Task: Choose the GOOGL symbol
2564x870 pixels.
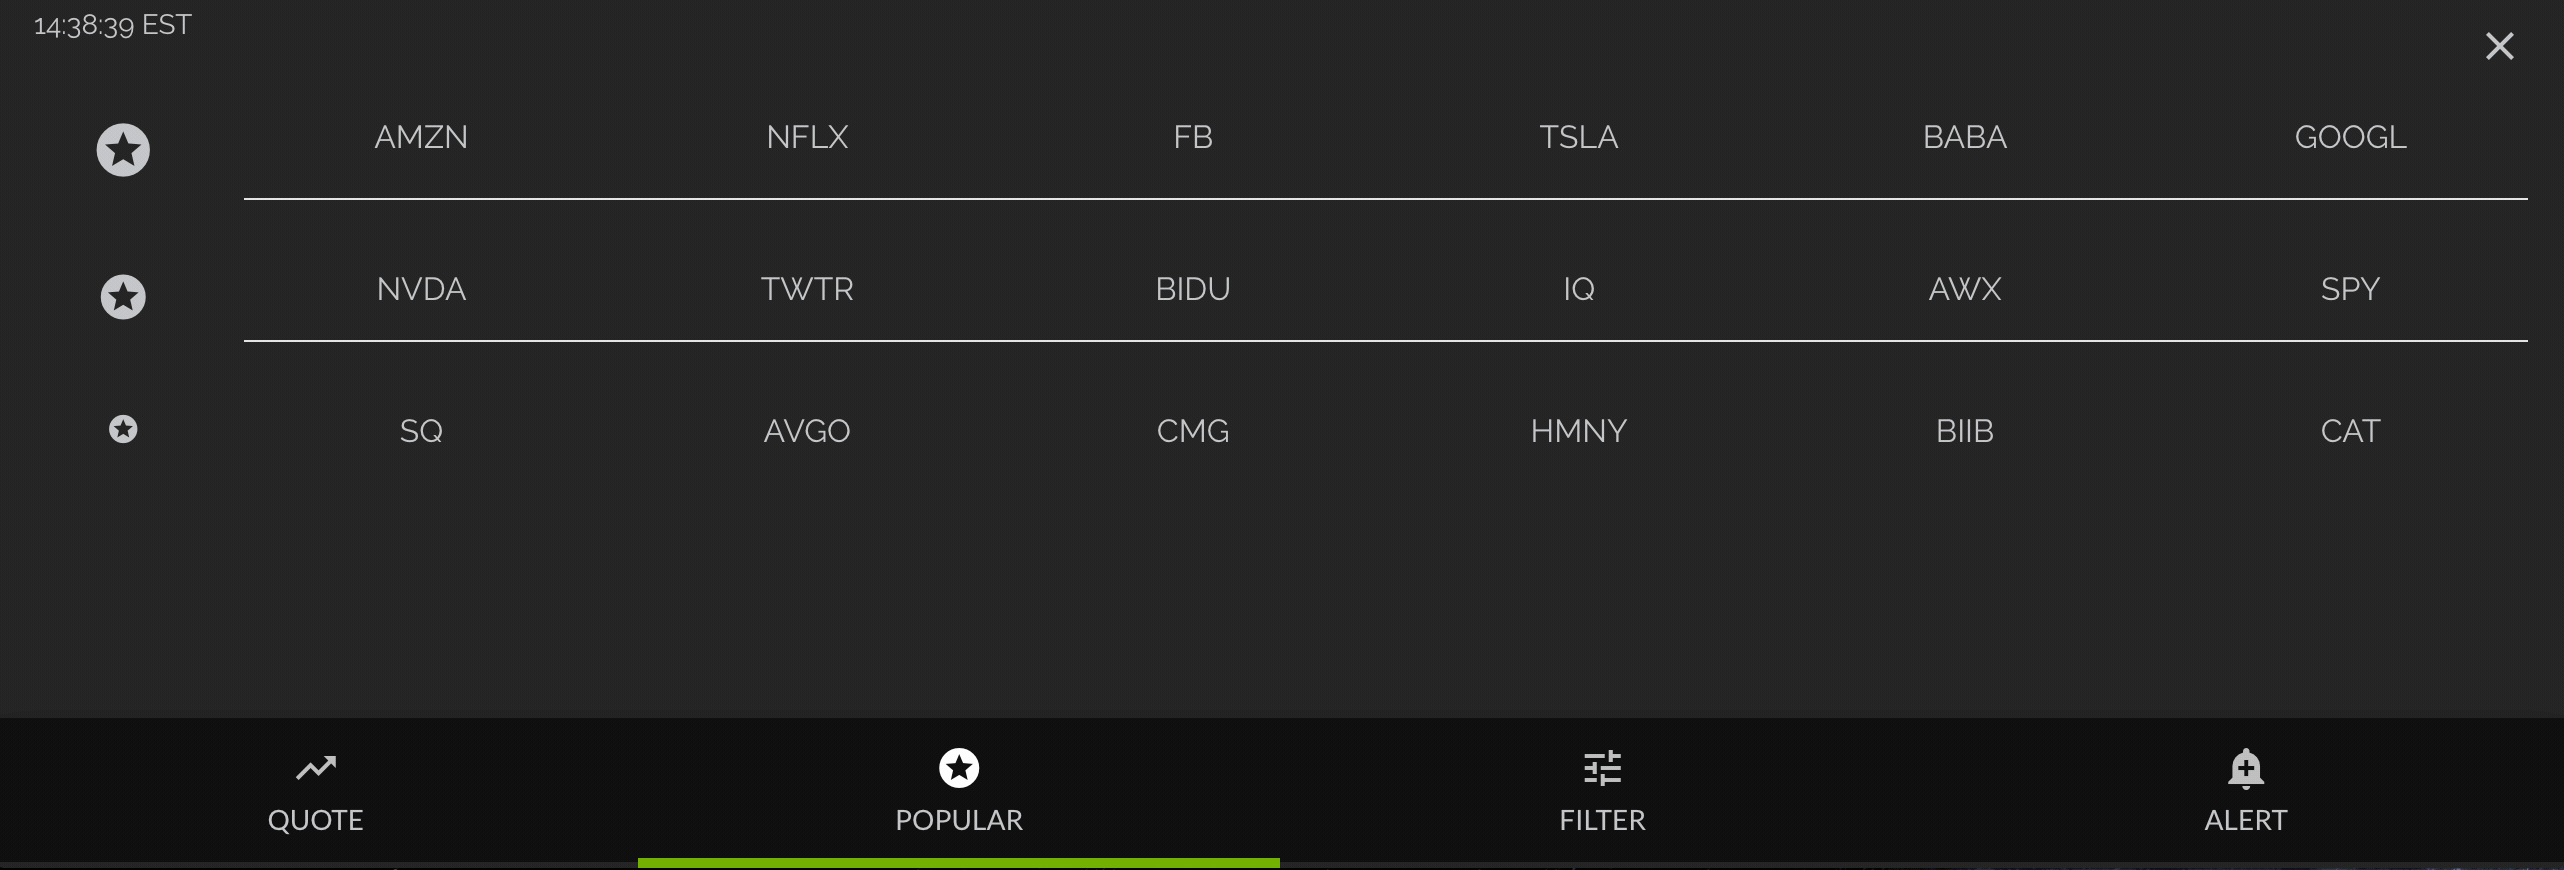Action: (x=2351, y=137)
